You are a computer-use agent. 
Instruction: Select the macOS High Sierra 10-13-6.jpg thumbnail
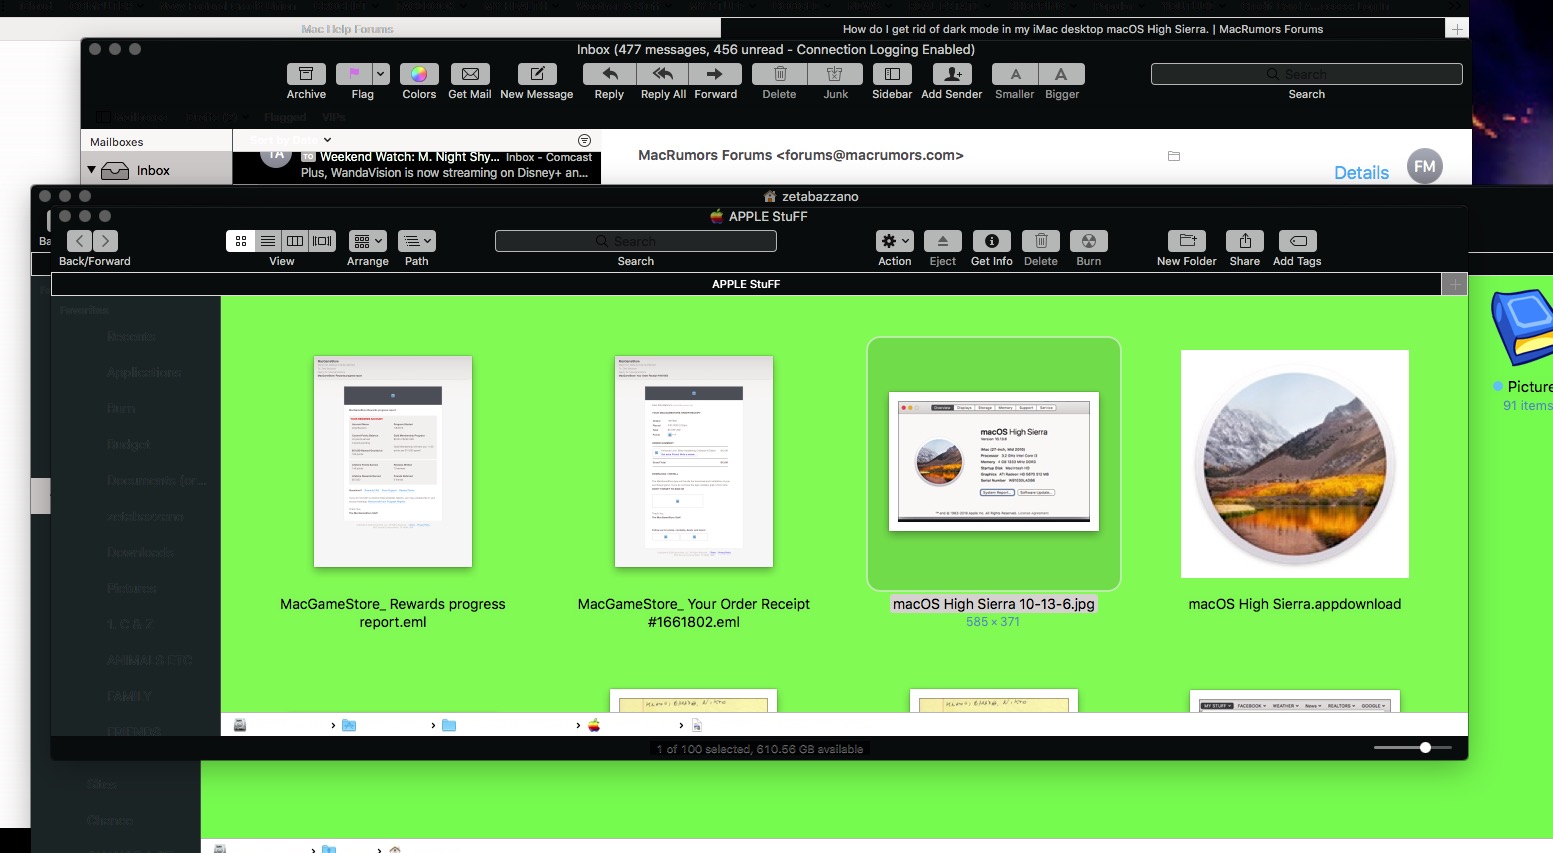pos(994,461)
